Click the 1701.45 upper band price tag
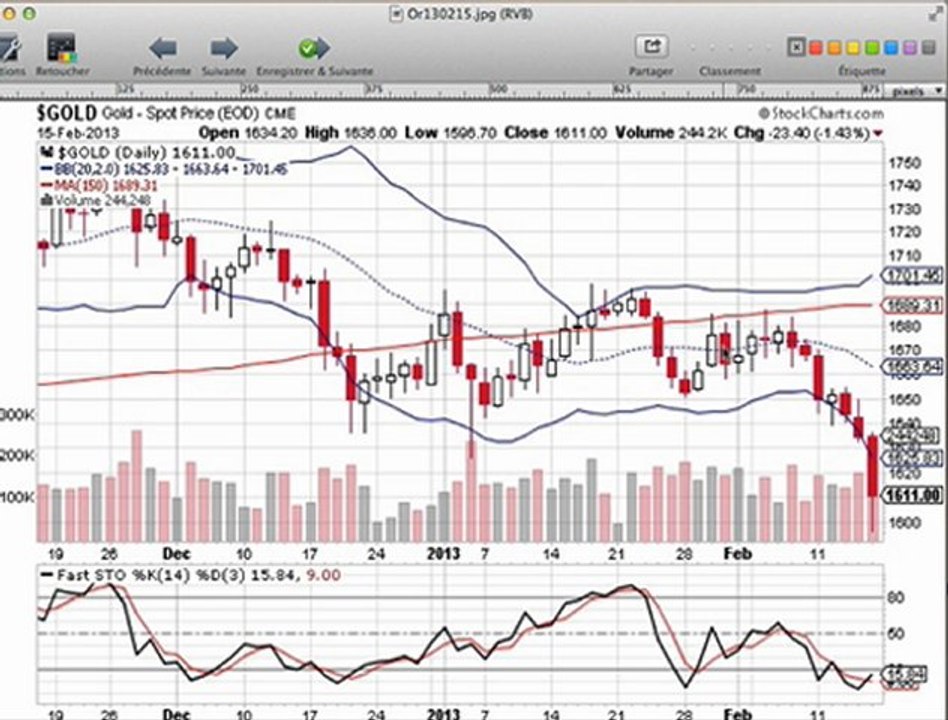Image resolution: width=948 pixels, height=720 pixels. point(912,276)
